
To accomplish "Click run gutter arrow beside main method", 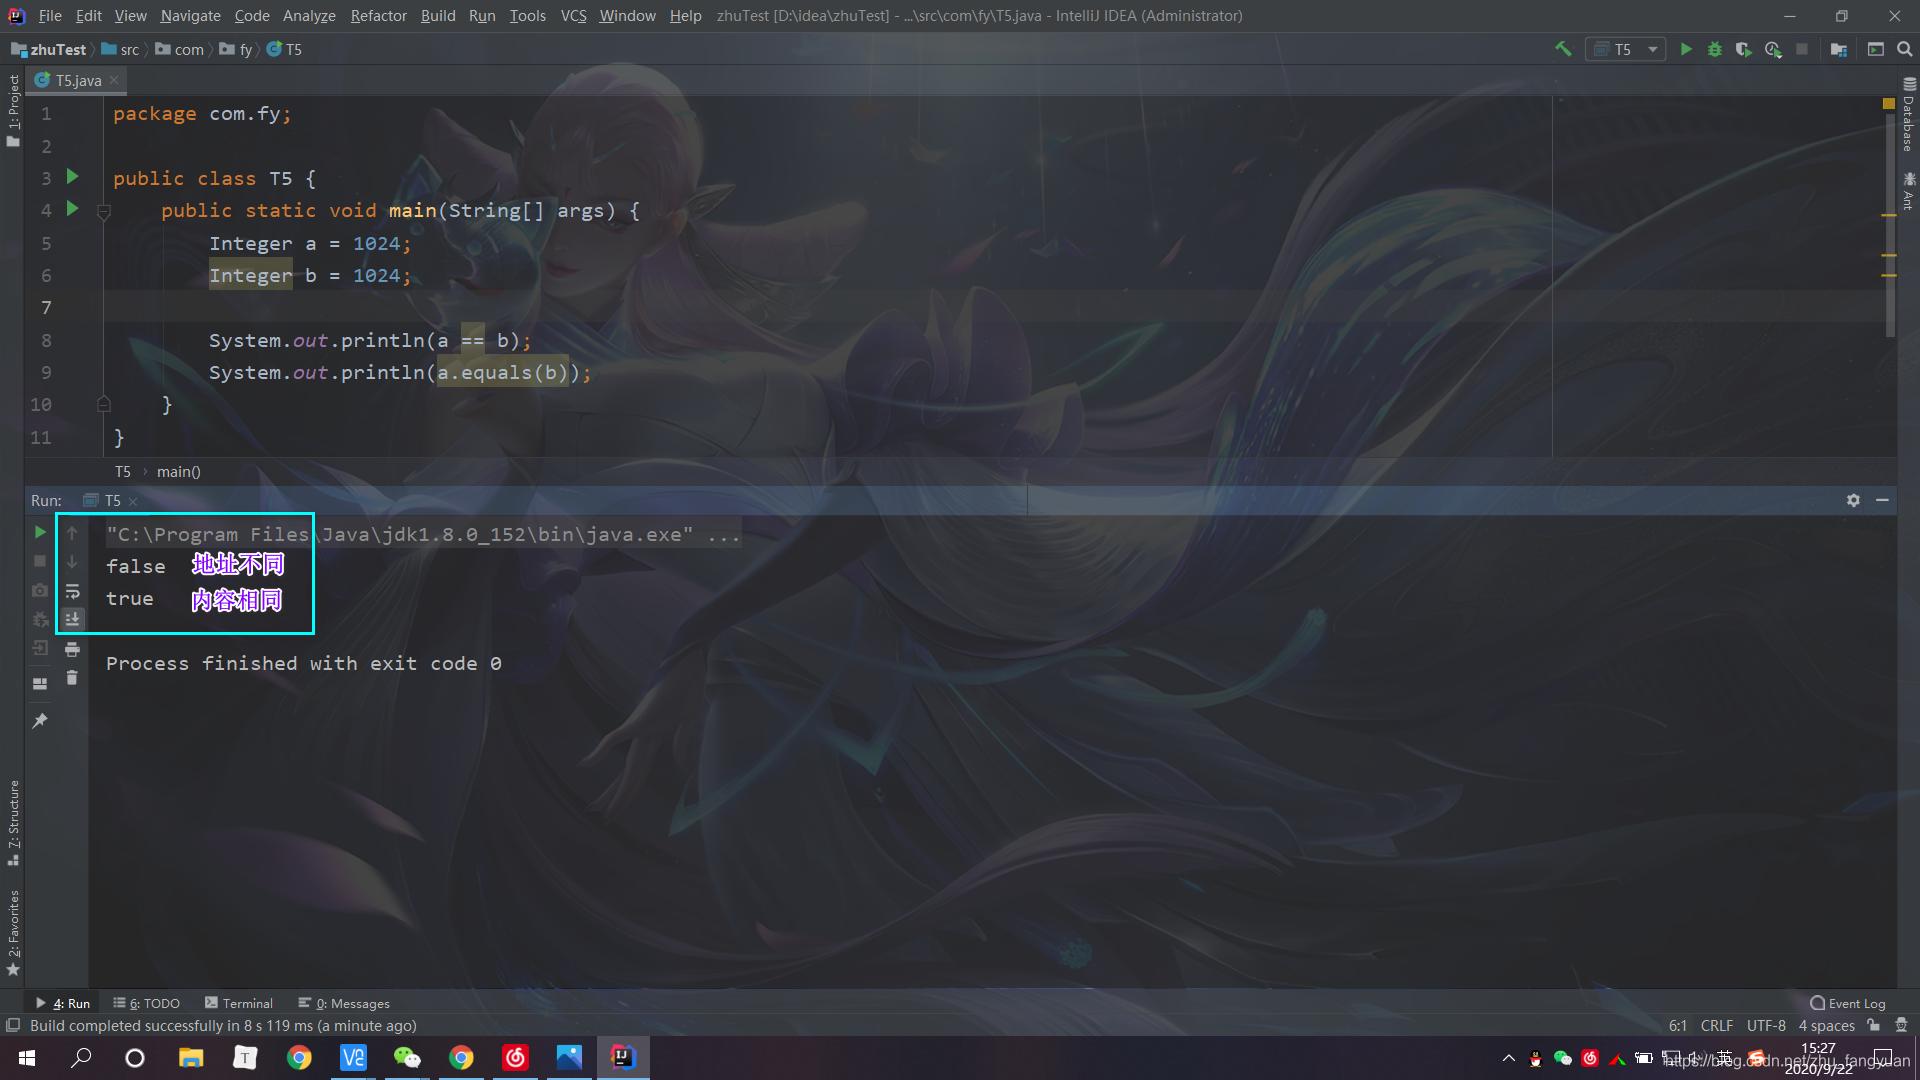I will (x=72, y=209).
